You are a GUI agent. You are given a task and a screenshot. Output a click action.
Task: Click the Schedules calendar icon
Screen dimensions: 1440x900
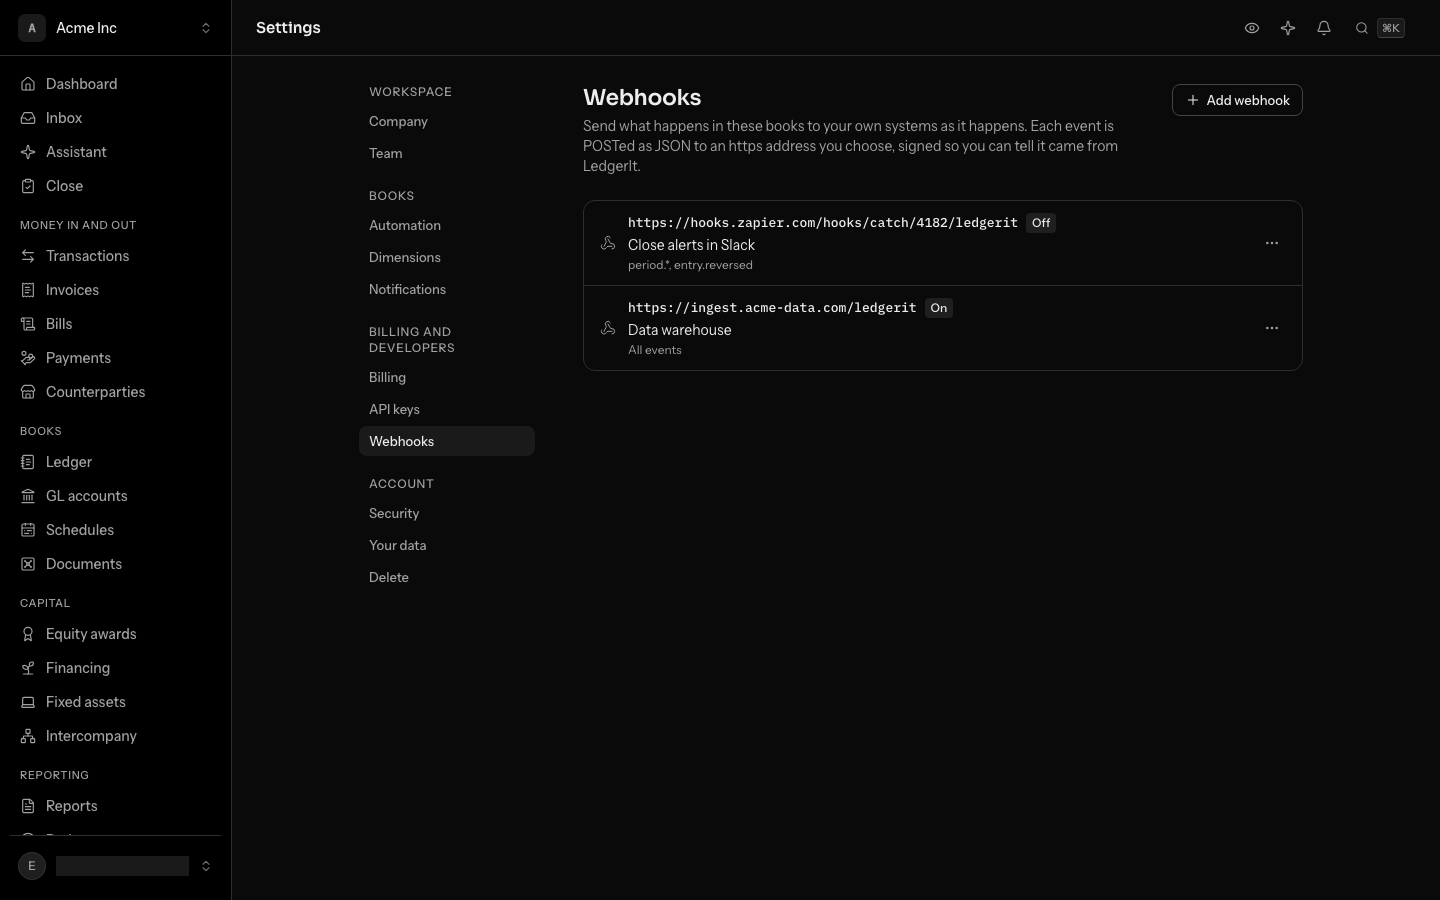pos(28,530)
